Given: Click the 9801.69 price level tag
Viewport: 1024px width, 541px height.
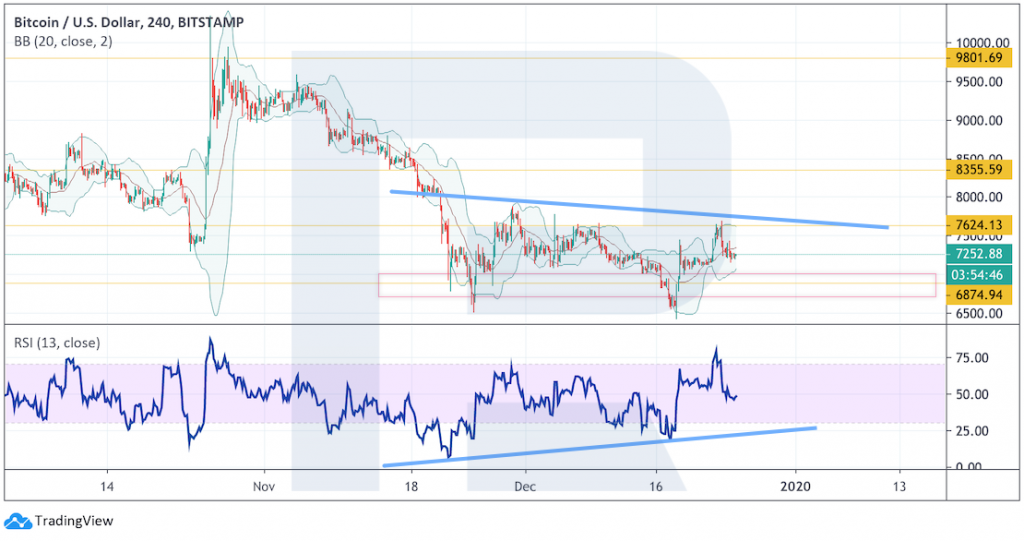Looking at the screenshot, I should coord(978,57).
